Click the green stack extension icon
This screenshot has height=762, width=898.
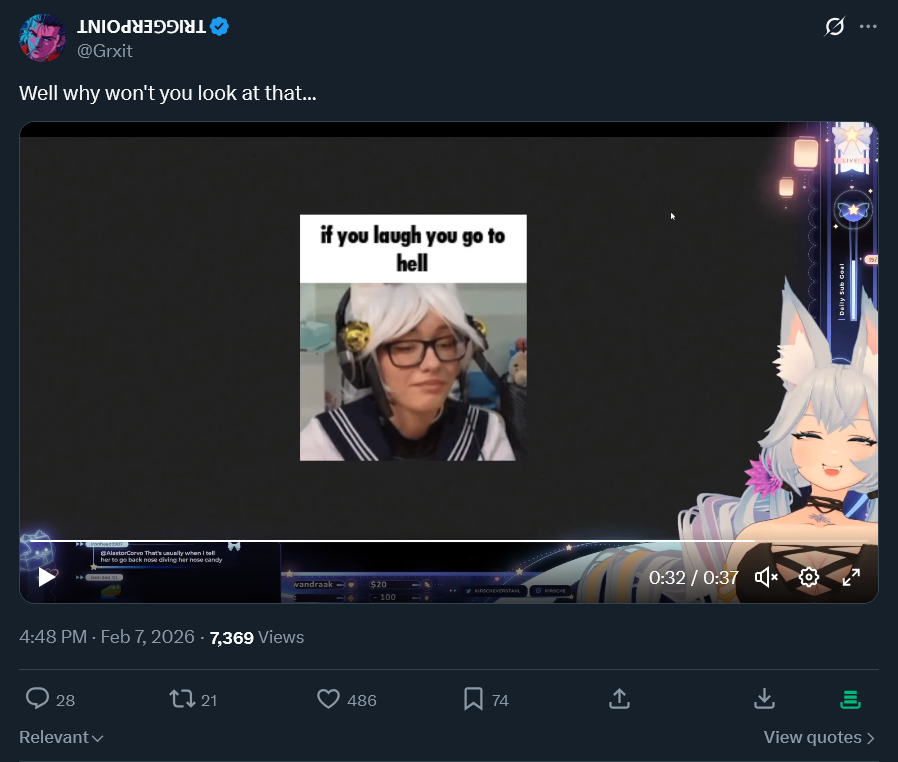[x=850, y=699]
